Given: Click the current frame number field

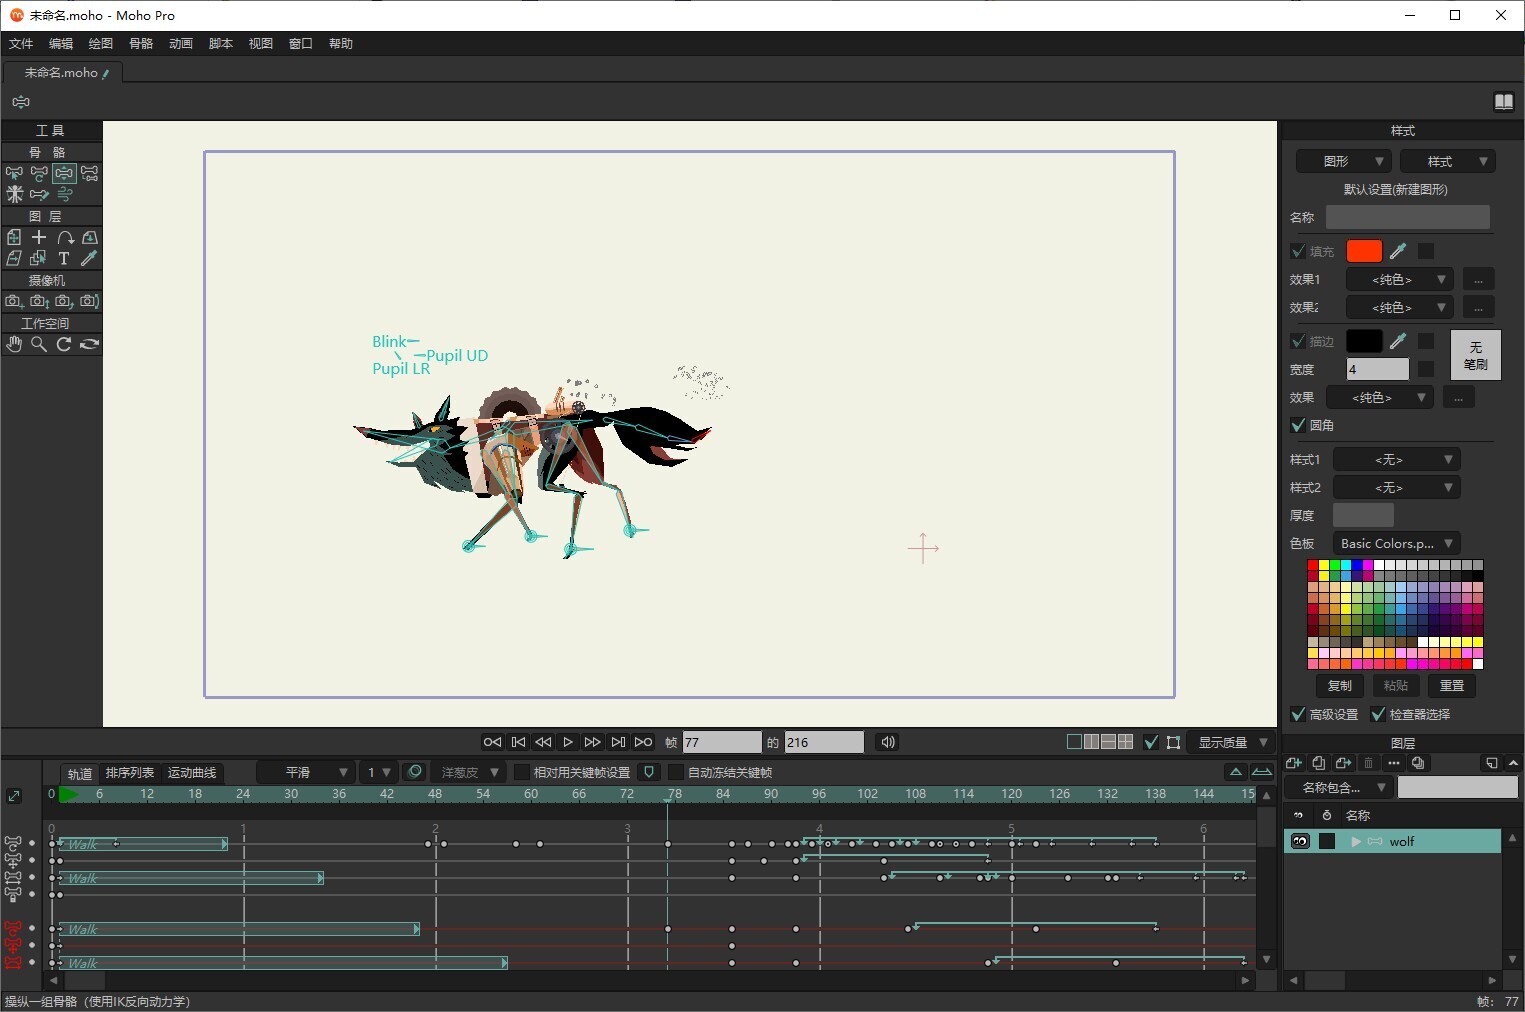Looking at the screenshot, I should 722,742.
